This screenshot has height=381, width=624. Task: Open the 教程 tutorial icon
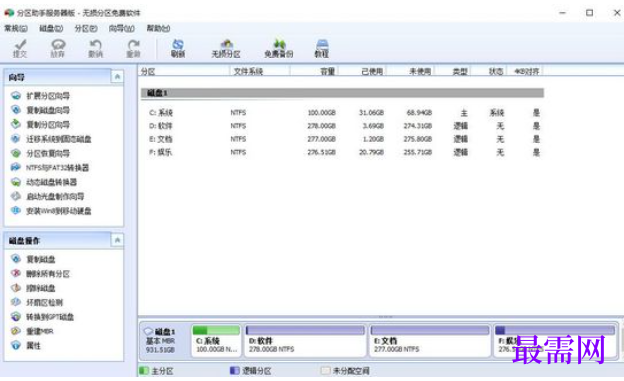322,49
